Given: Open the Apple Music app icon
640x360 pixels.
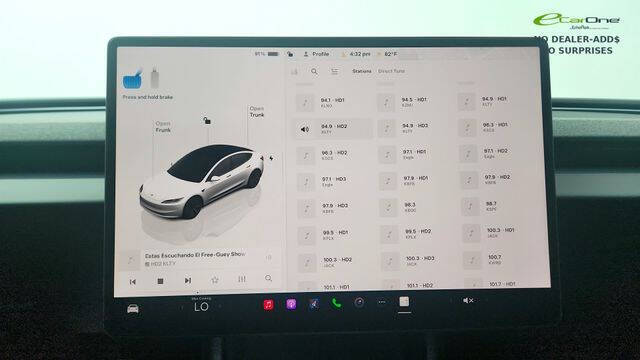Looking at the screenshot, I should (x=268, y=305).
